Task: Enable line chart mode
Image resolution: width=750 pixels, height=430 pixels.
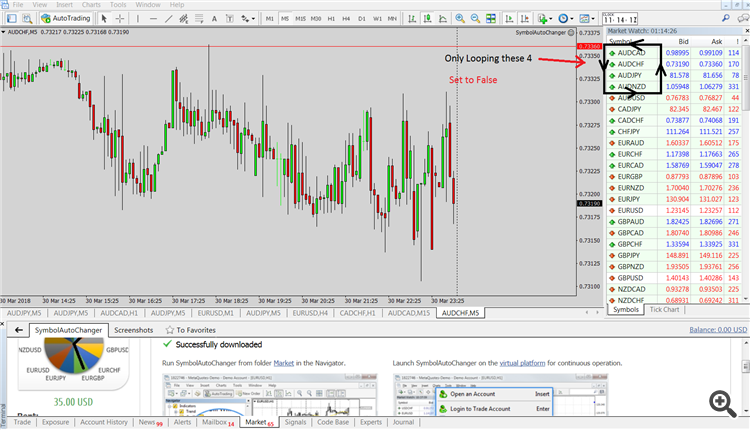Action: [x=443, y=18]
